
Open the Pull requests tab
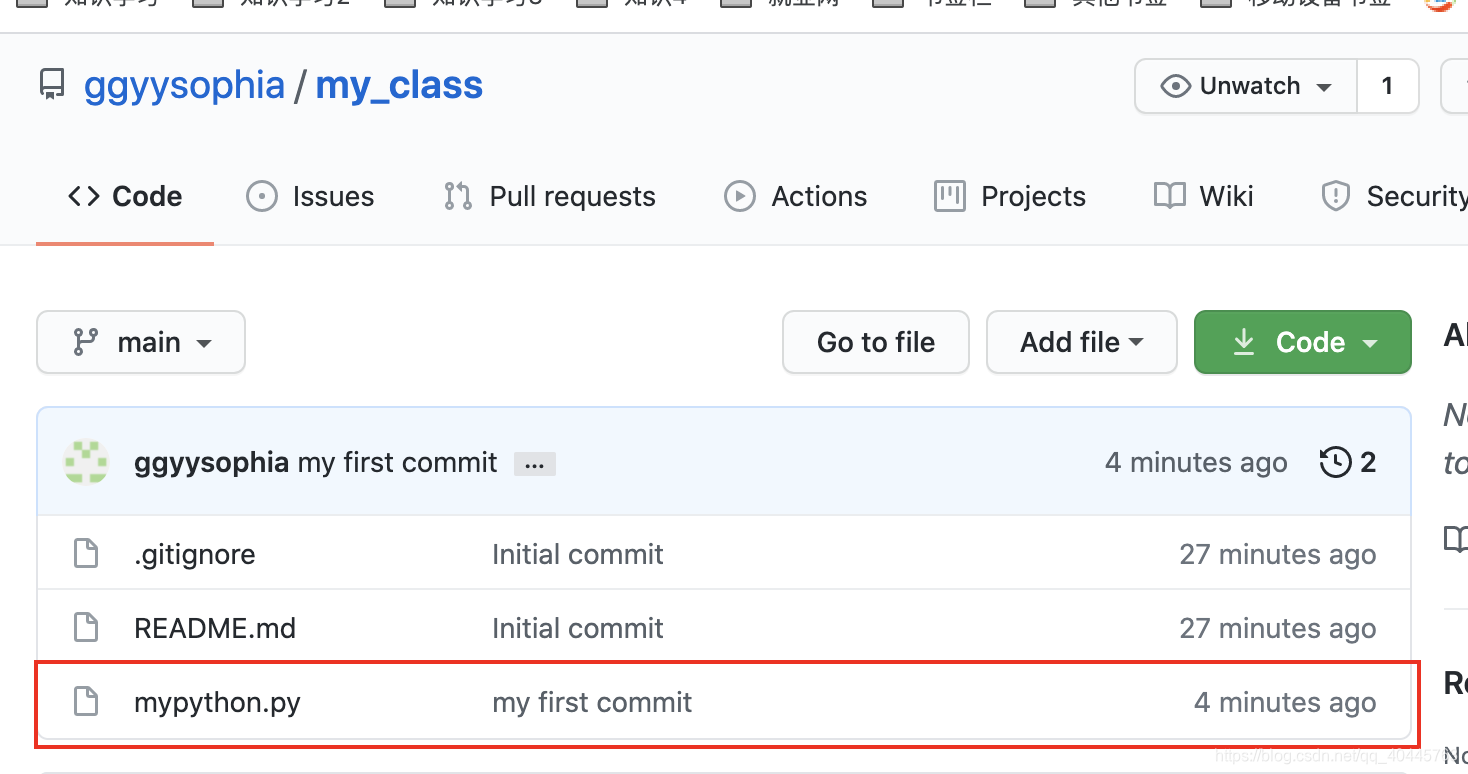550,196
